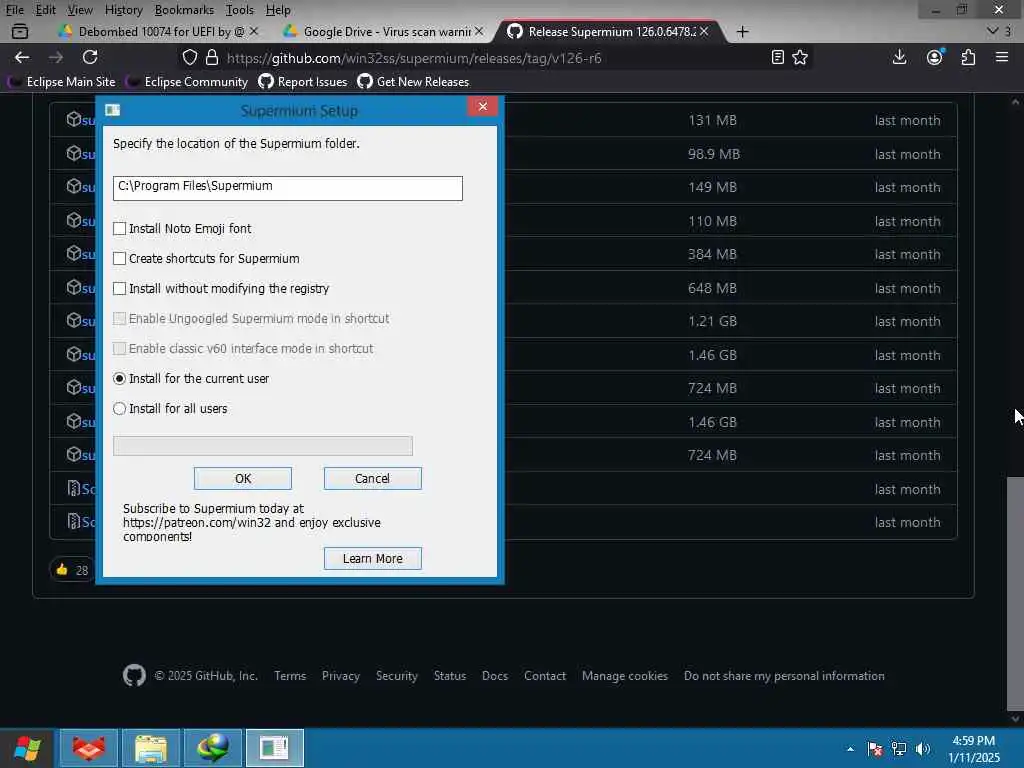Click the Supermium folder path field
The width and height of the screenshot is (1024, 768).
click(287, 188)
